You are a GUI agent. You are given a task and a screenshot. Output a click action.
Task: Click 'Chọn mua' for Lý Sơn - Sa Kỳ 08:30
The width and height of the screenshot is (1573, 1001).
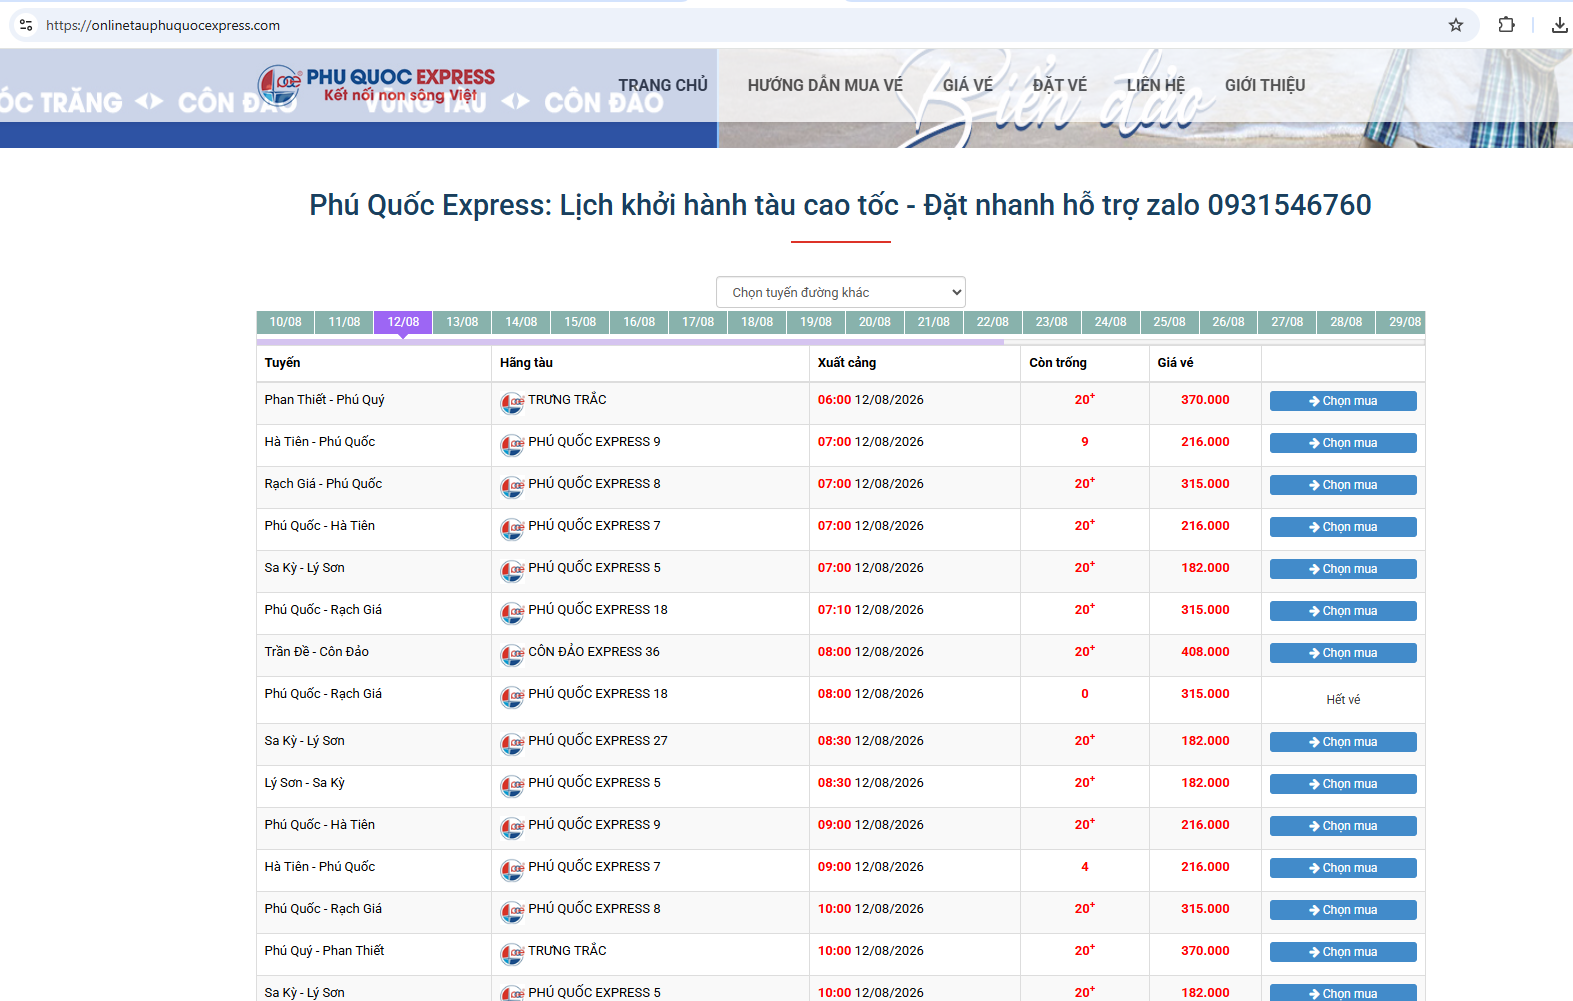[x=1343, y=784]
